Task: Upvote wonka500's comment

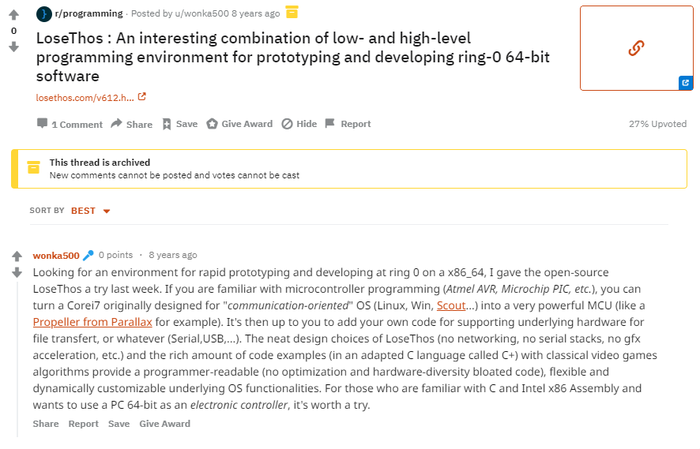Action: (x=16, y=256)
